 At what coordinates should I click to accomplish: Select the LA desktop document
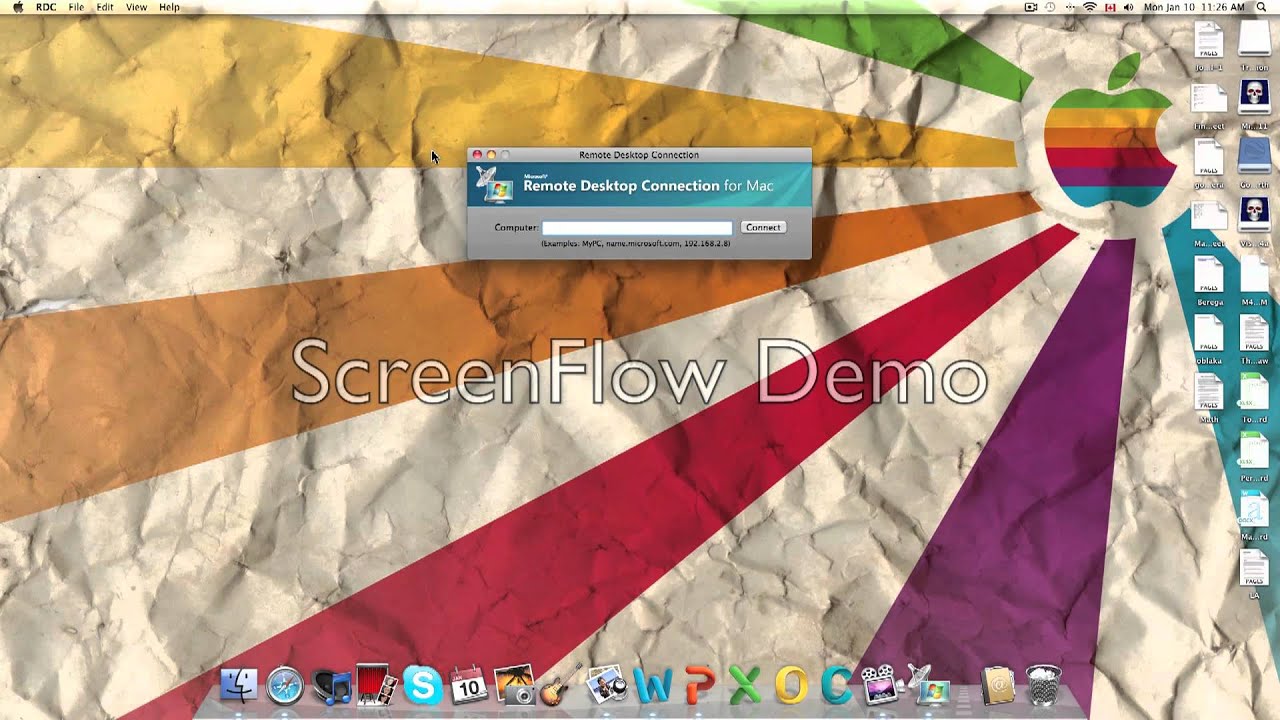click(x=1254, y=575)
